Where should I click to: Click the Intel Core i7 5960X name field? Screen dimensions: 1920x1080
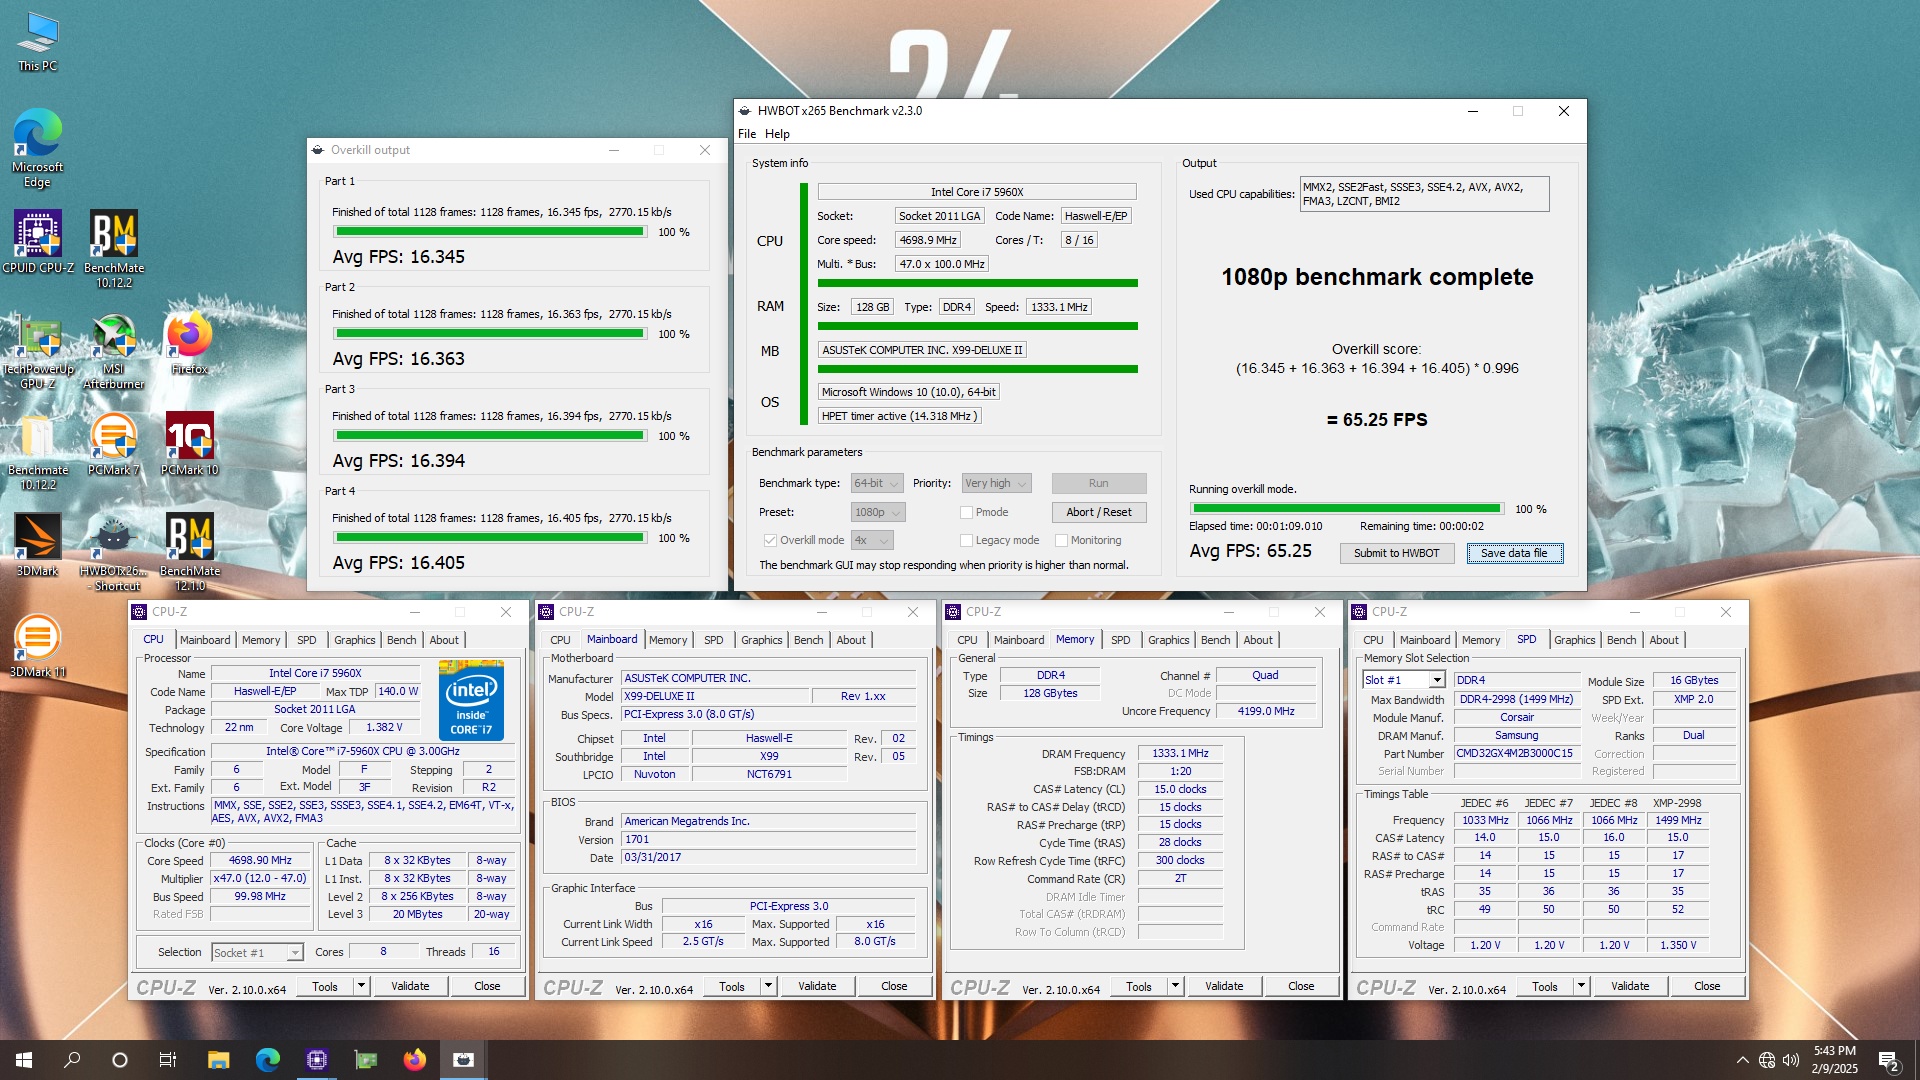point(976,192)
